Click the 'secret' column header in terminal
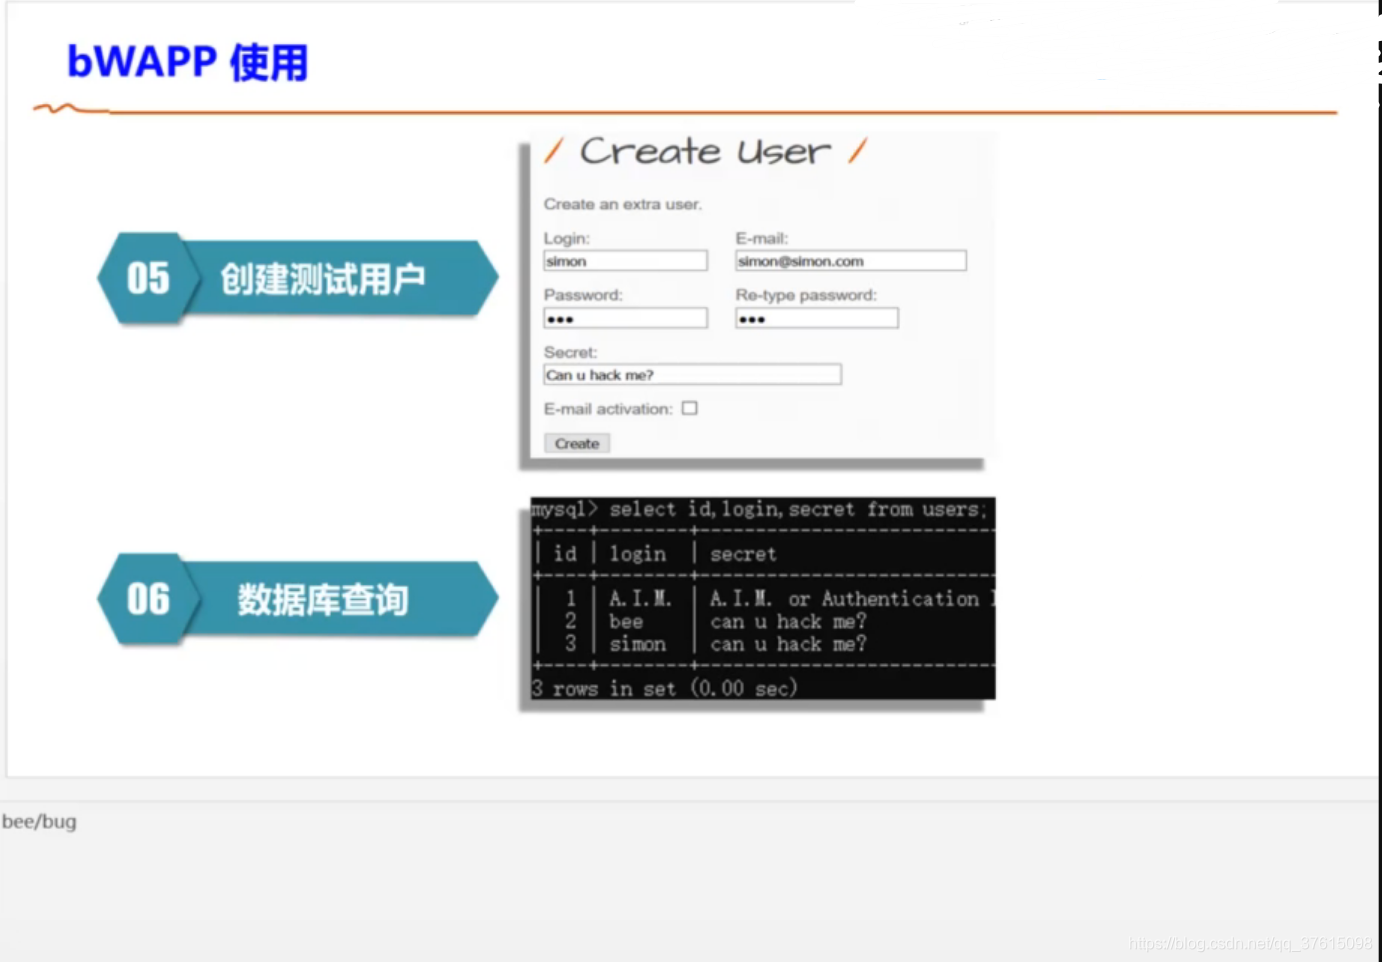The width and height of the screenshot is (1382, 962). click(743, 554)
